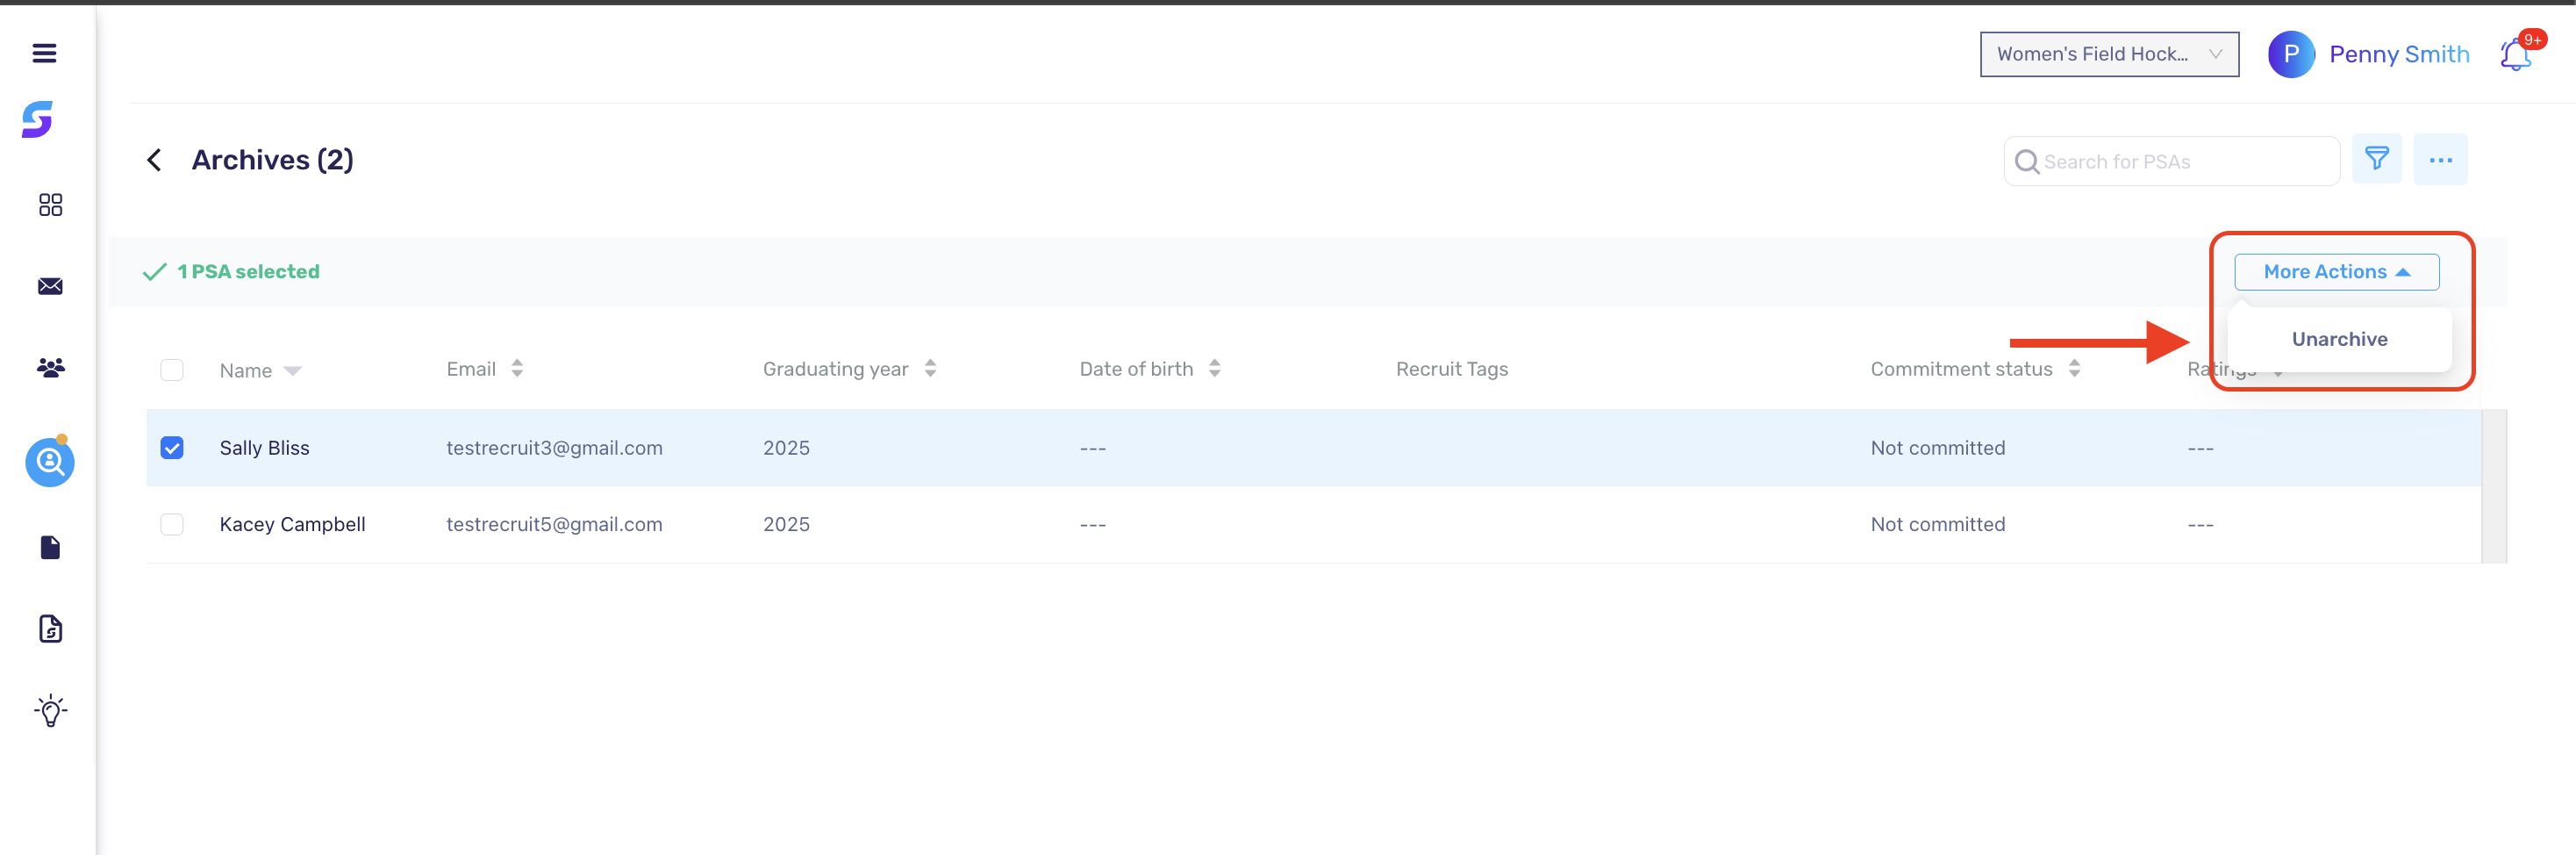The width and height of the screenshot is (2576, 855).
Task: Click the name Kacey Campbell
Action: (292, 525)
